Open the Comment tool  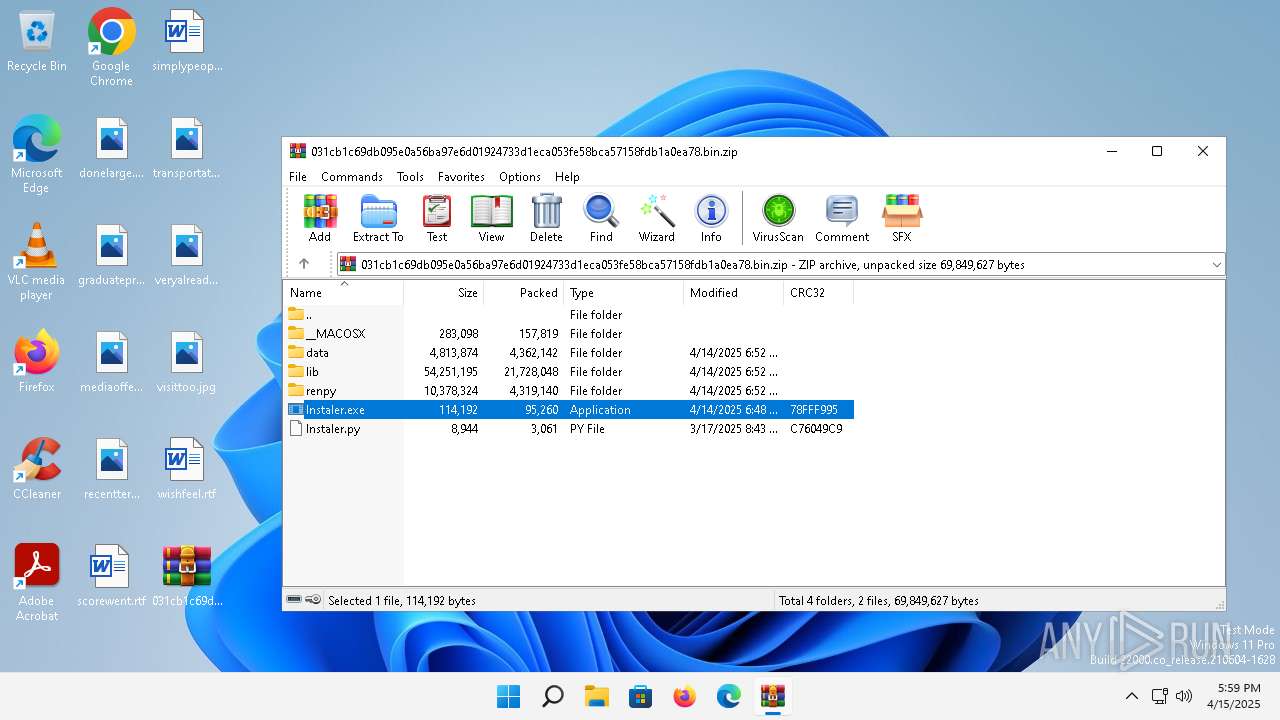coord(842,218)
